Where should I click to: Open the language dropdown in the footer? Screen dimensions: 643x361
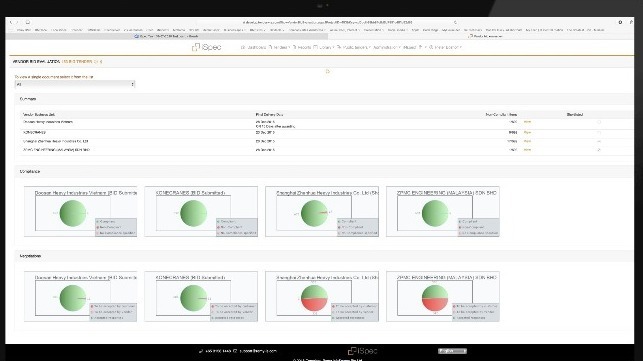(x=452, y=351)
